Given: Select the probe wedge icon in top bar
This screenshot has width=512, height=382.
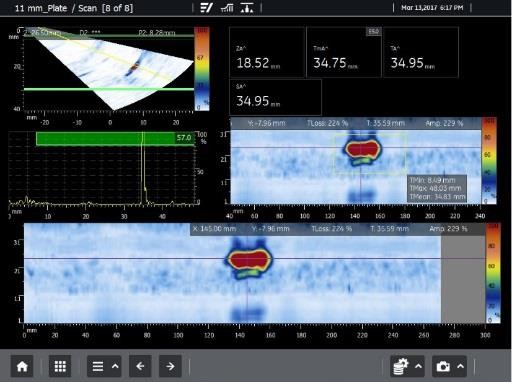Looking at the screenshot, I should [x=206, y=8].
